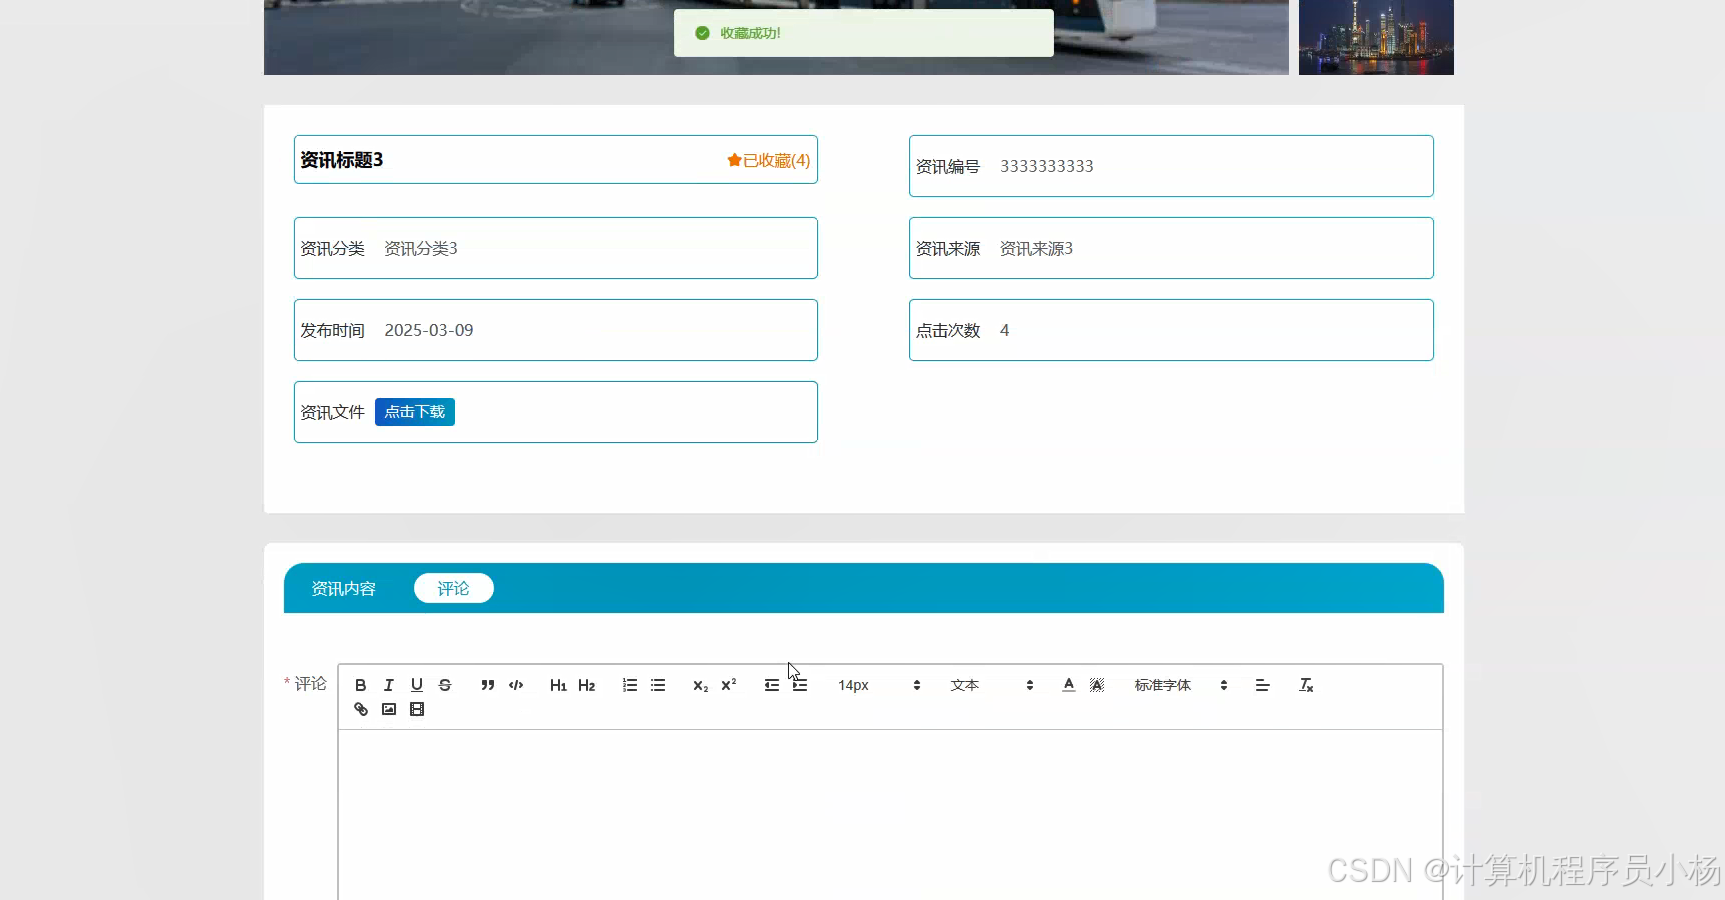Screen dimensions: 1725x900
Task: Increase the text indent
Action: coord(800,685)
